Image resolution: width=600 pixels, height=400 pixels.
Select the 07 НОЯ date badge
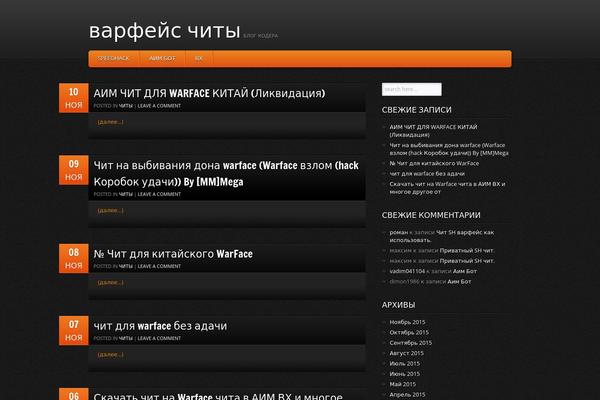tap(73, 330)
